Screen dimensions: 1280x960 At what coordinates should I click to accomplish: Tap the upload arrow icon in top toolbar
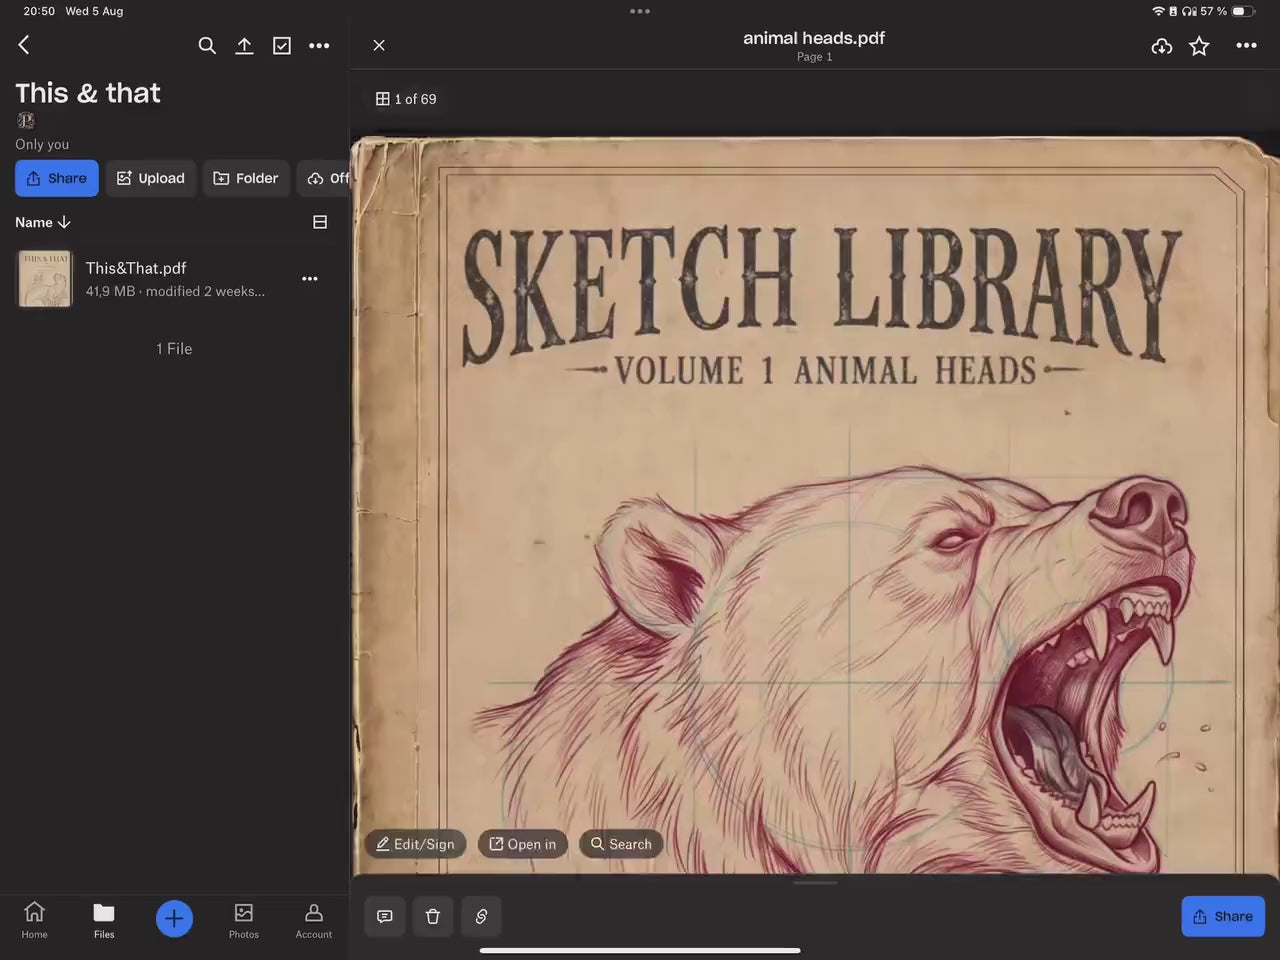click(x=244, y=45)
